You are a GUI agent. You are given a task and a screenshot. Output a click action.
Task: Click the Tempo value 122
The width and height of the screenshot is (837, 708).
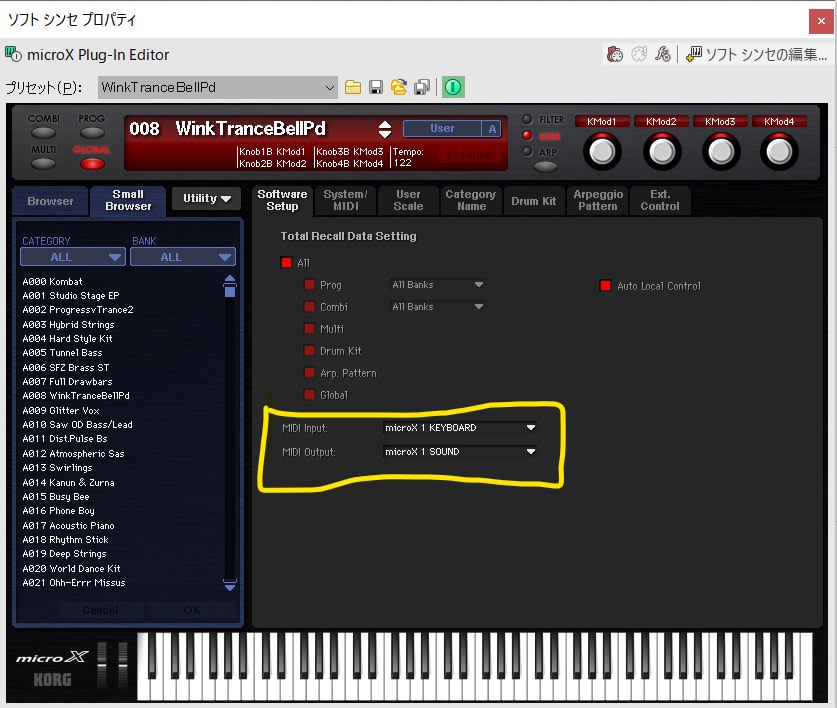403,163
